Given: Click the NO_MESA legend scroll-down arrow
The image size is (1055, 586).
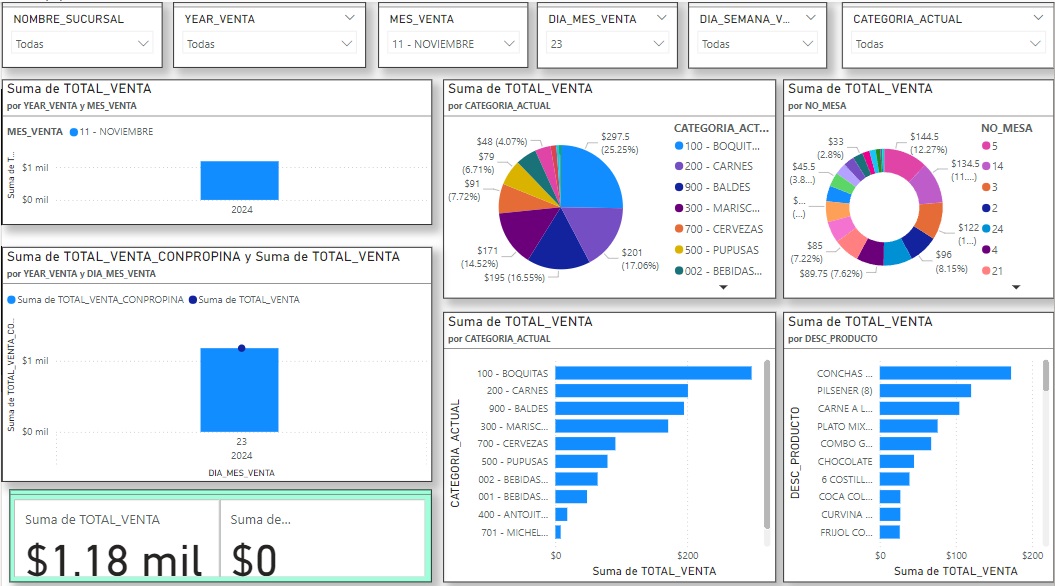Looking at the screenshot, I should [1016, 287].
